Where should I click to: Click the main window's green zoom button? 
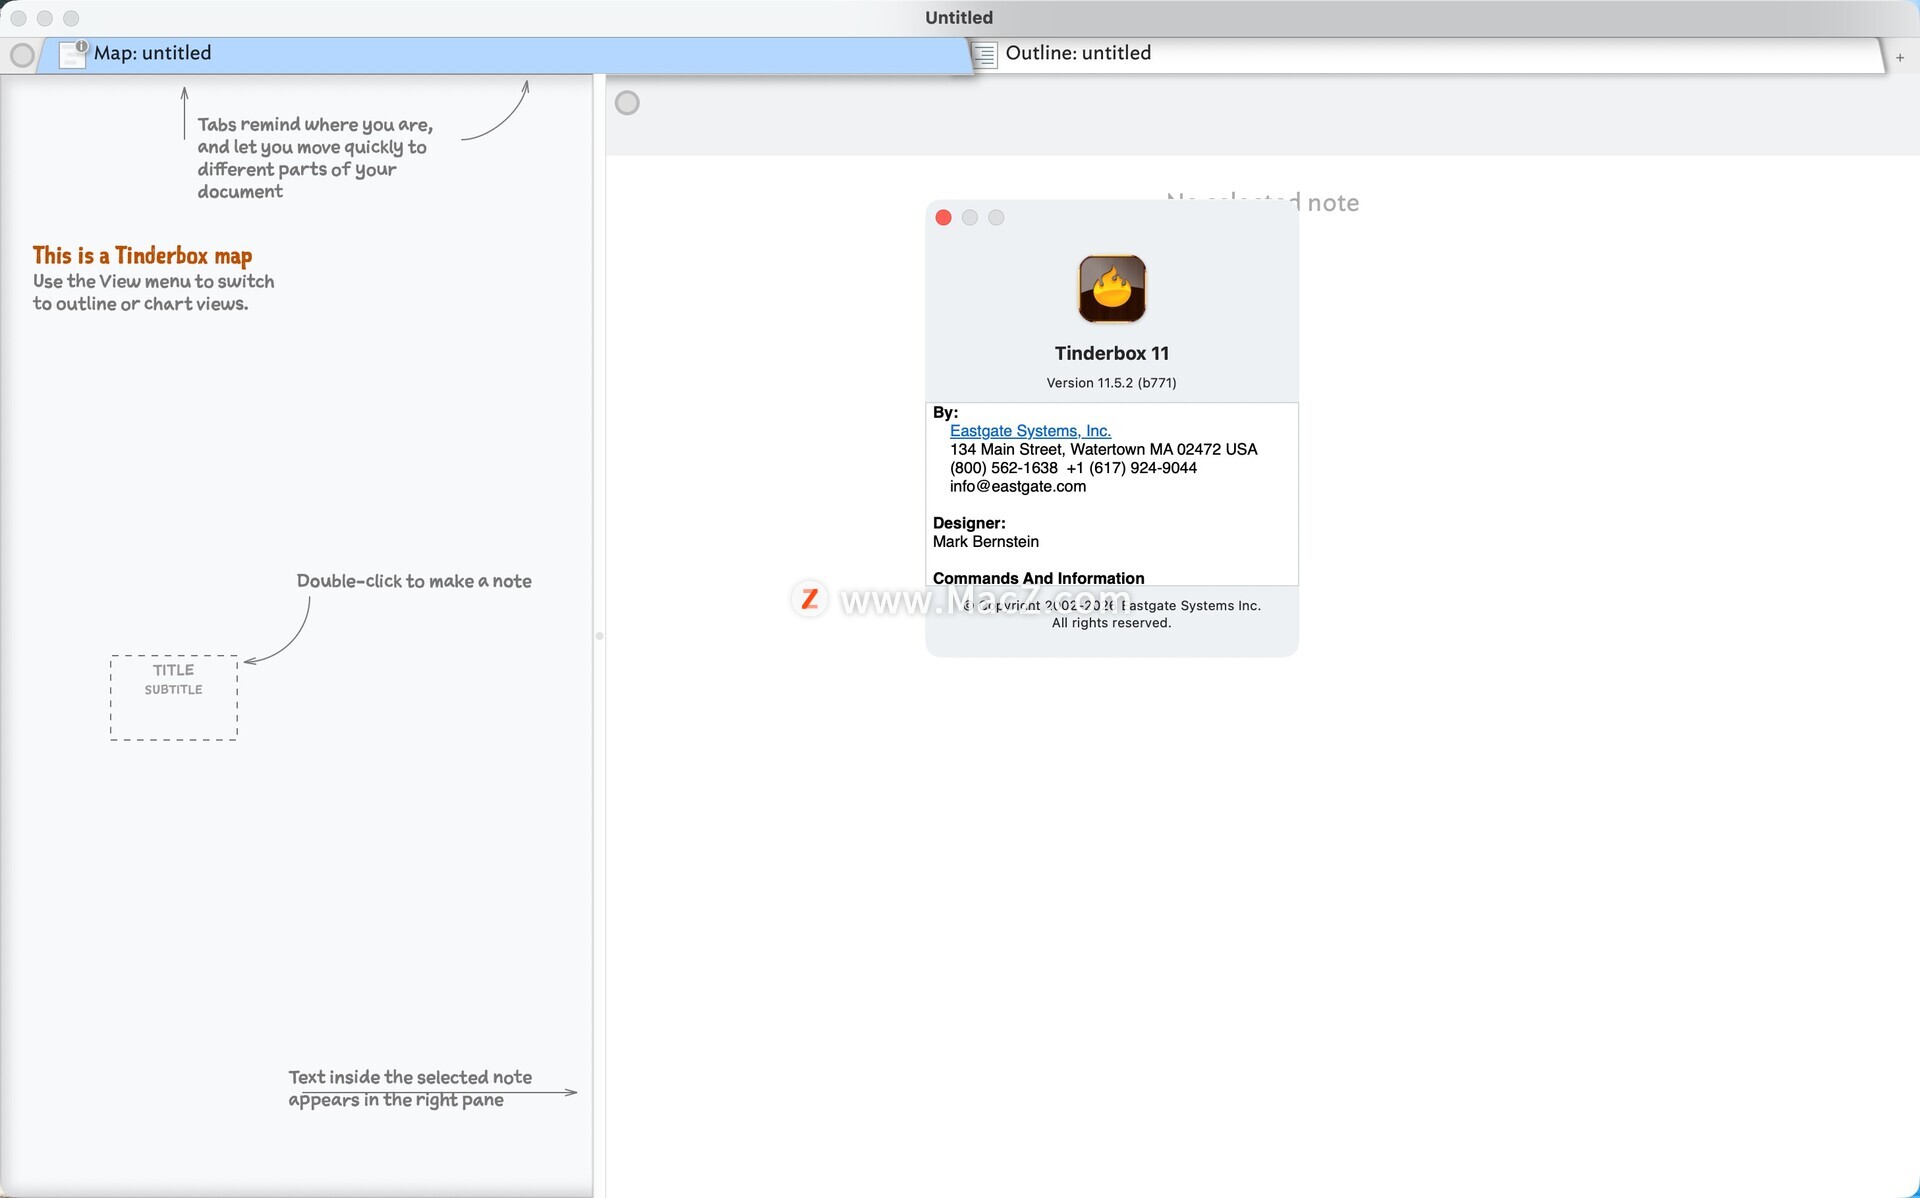click(x=71, y=18)
